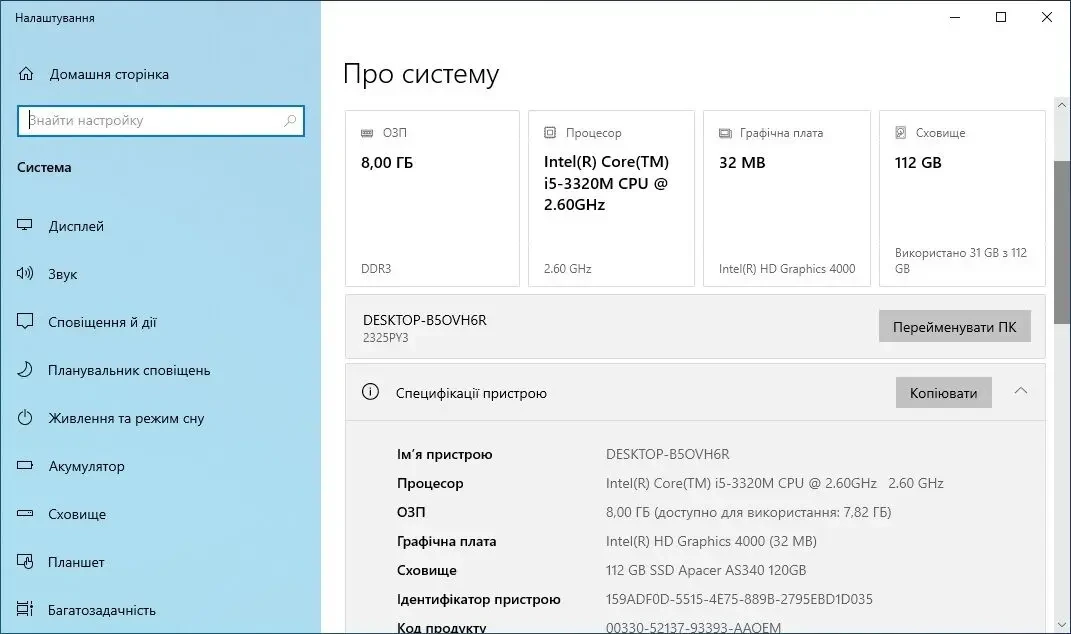Click Копіювати button for device specs
Viewport: 1071px width, 634px height.
(x=943, y=393)
